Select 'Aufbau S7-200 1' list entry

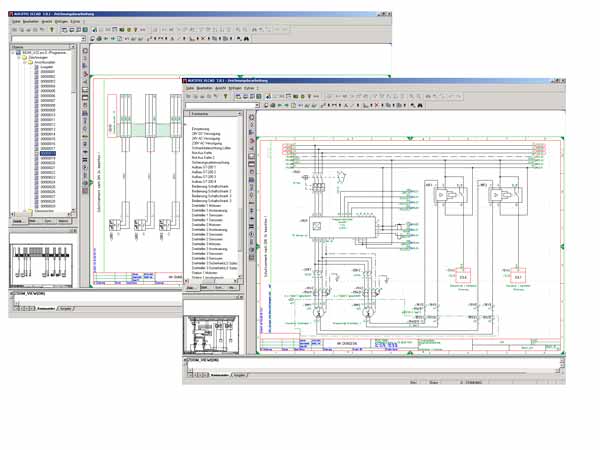click(204, 167)
